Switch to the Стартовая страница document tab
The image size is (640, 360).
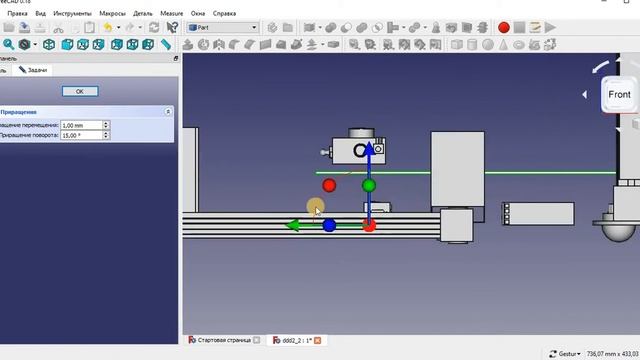pos(224,340)
